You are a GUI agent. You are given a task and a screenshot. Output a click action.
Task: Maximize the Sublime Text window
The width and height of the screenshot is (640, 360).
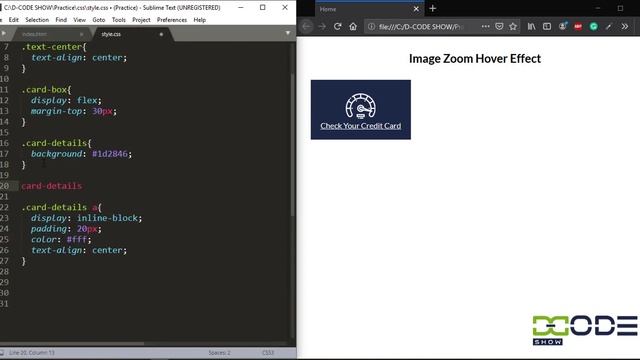tap(262, 7)
